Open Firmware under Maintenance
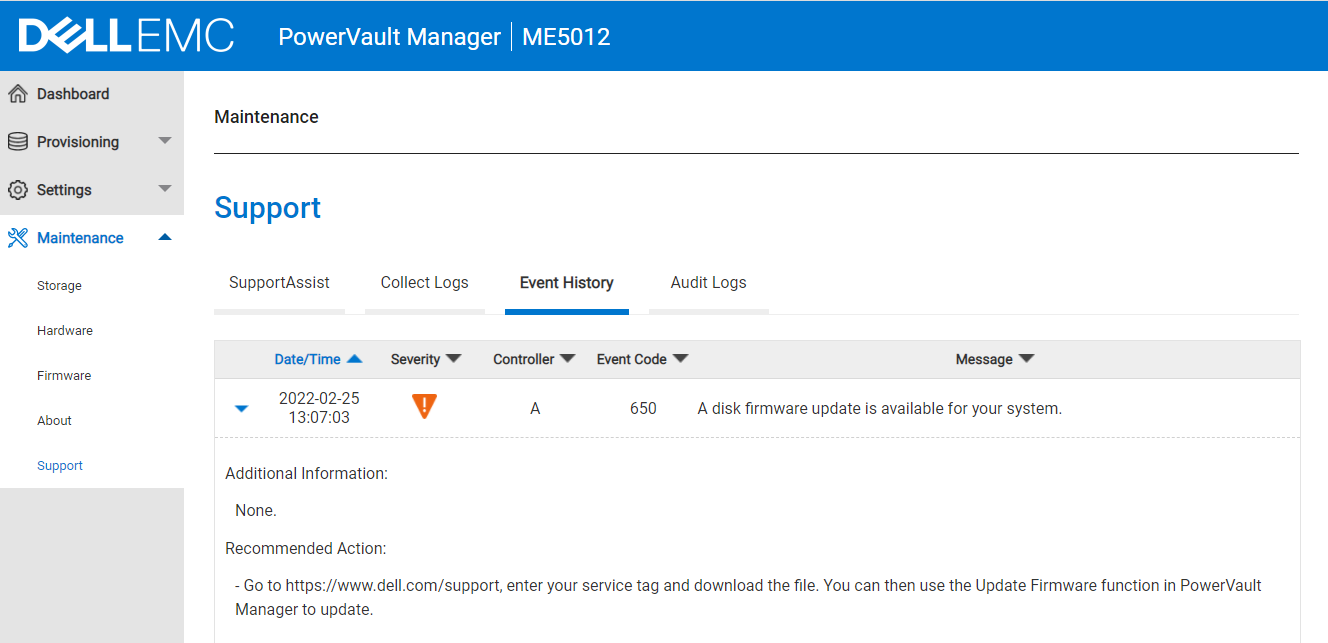Screen dimensions: 1328x643 (64, 376)
